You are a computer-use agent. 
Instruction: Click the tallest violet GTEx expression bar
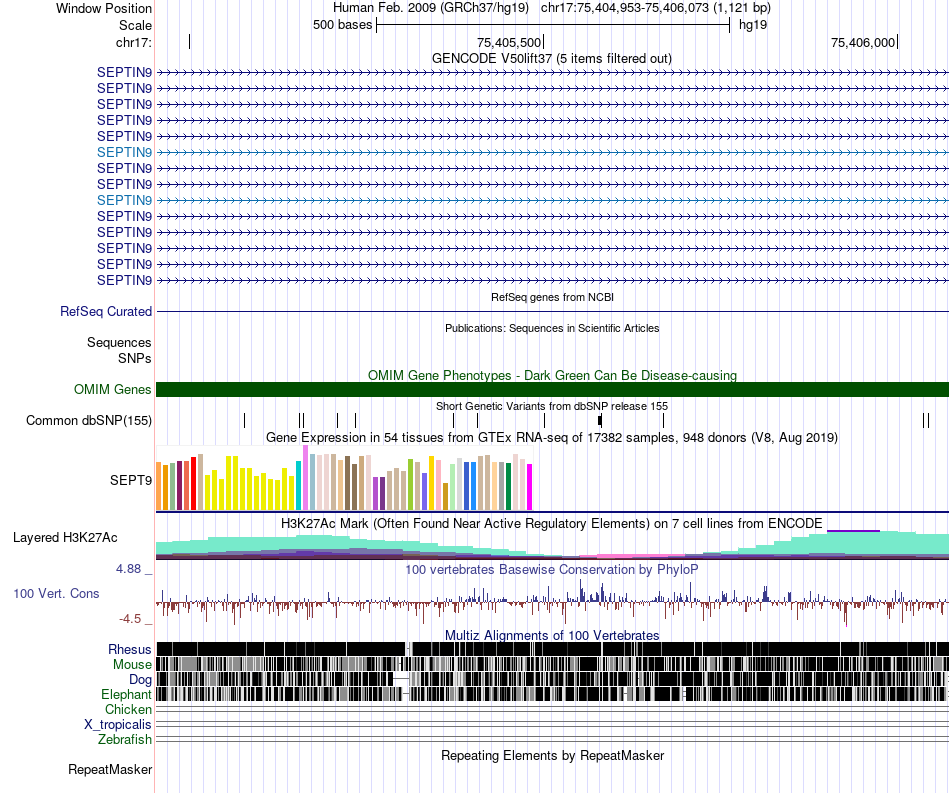click(305, 478)
